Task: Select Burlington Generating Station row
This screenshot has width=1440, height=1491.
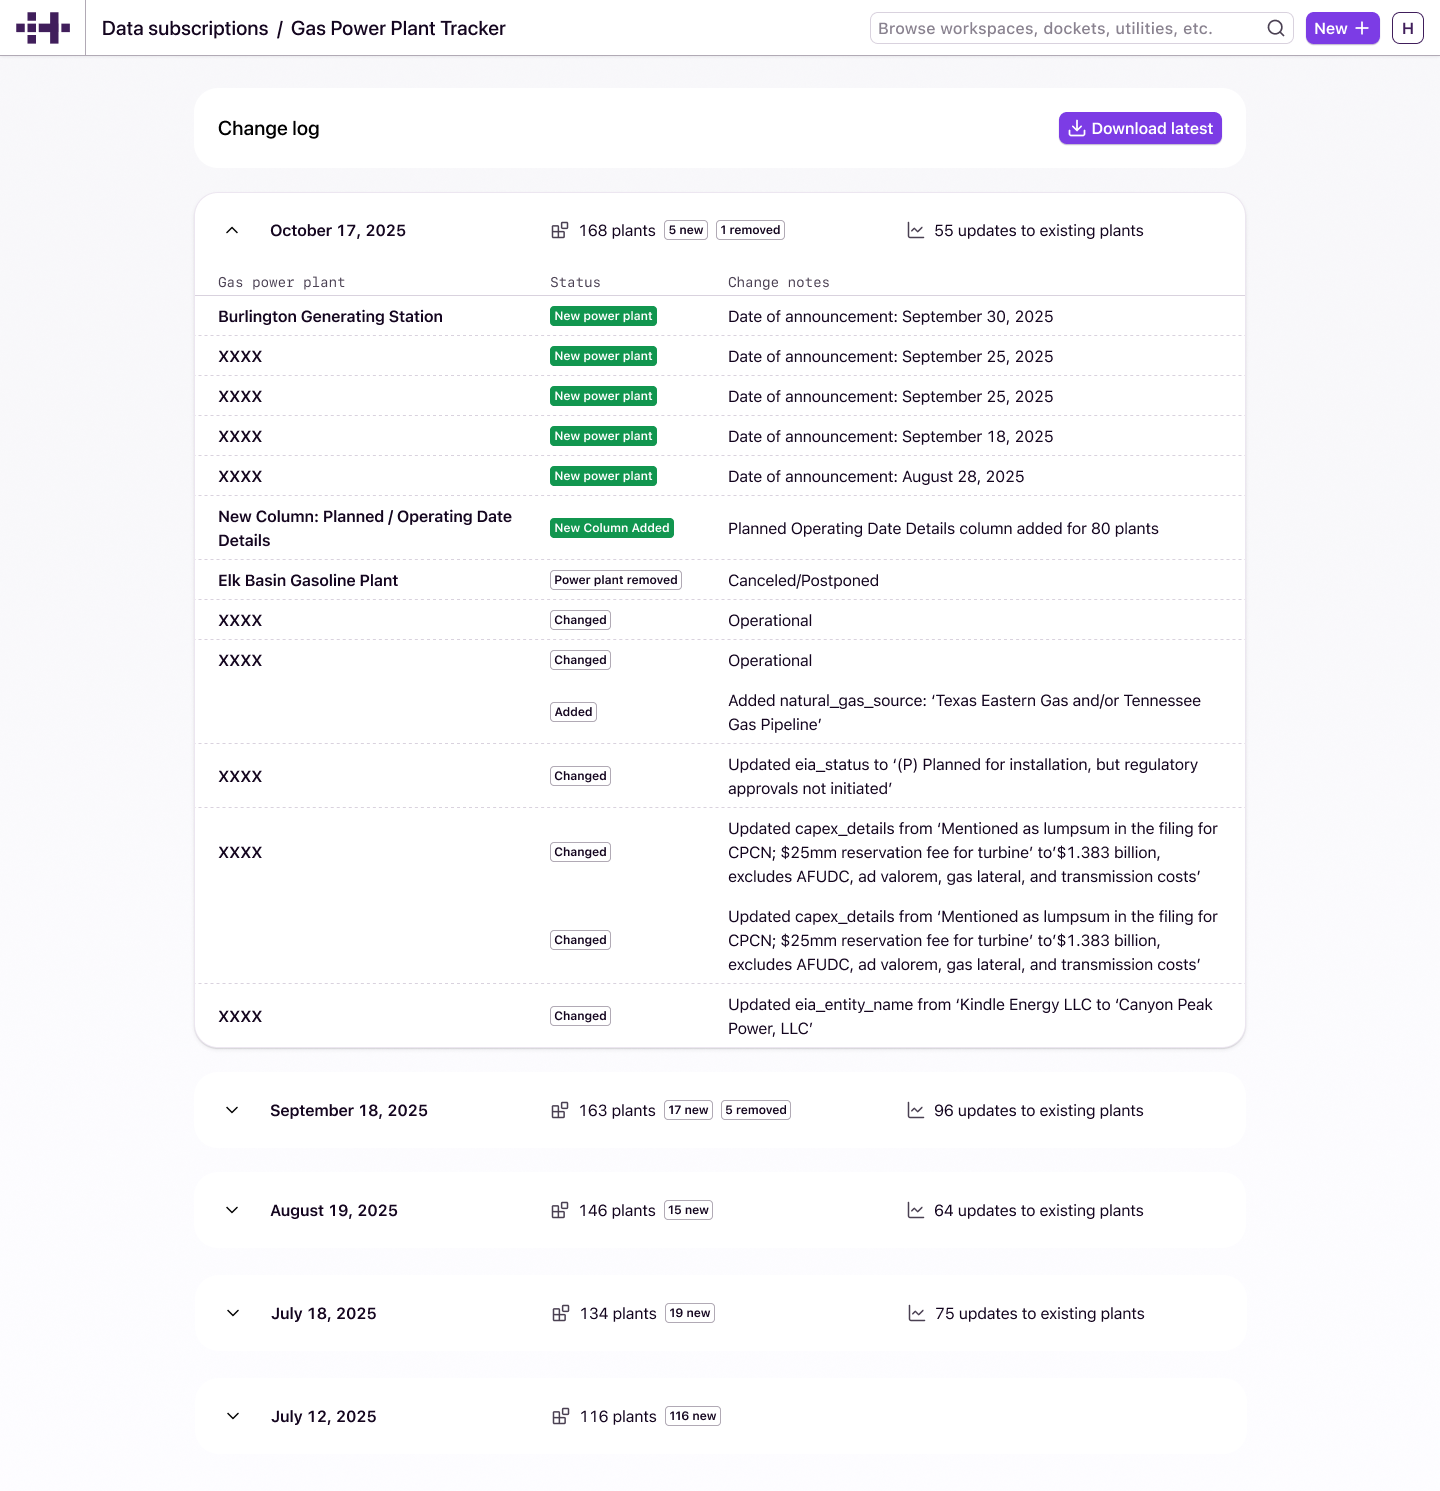Action: [x=330, y=316]
